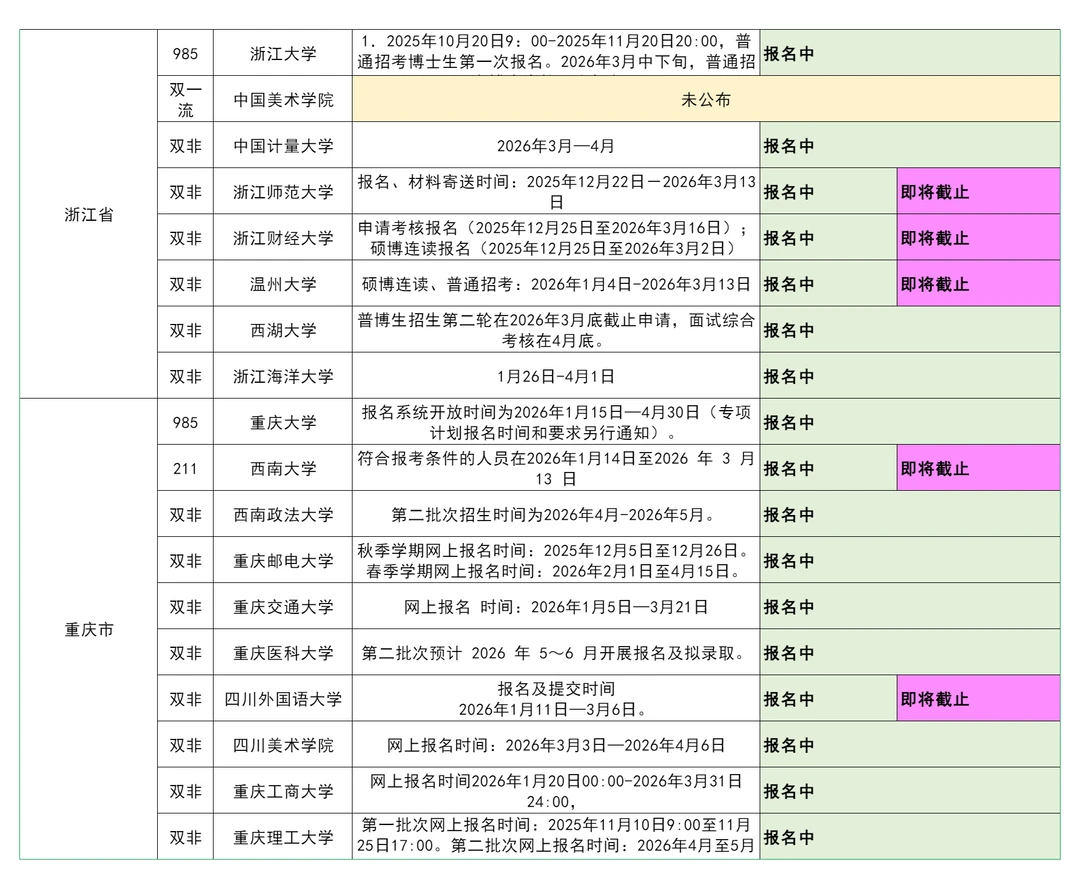Click the 浙江海洋大学 cell
Image resolution: width=1080 pixels, height=879 pixels.
pyautogui.click(x=282, y=376)
